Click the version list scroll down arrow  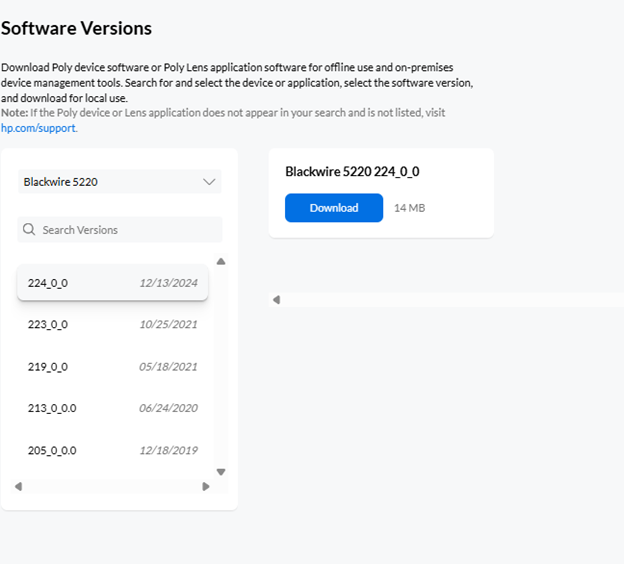pyautogui.click(x=221, y=472)
